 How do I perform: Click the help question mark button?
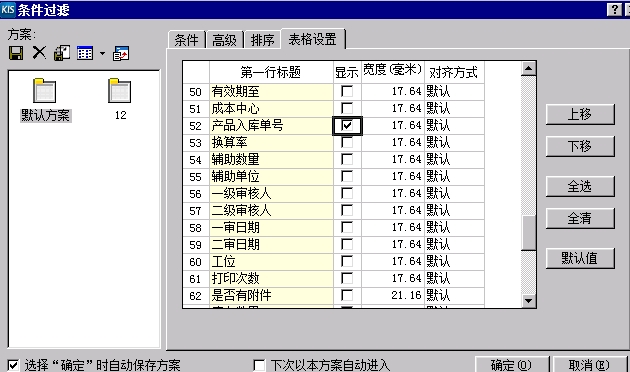(x=614, y=9)
